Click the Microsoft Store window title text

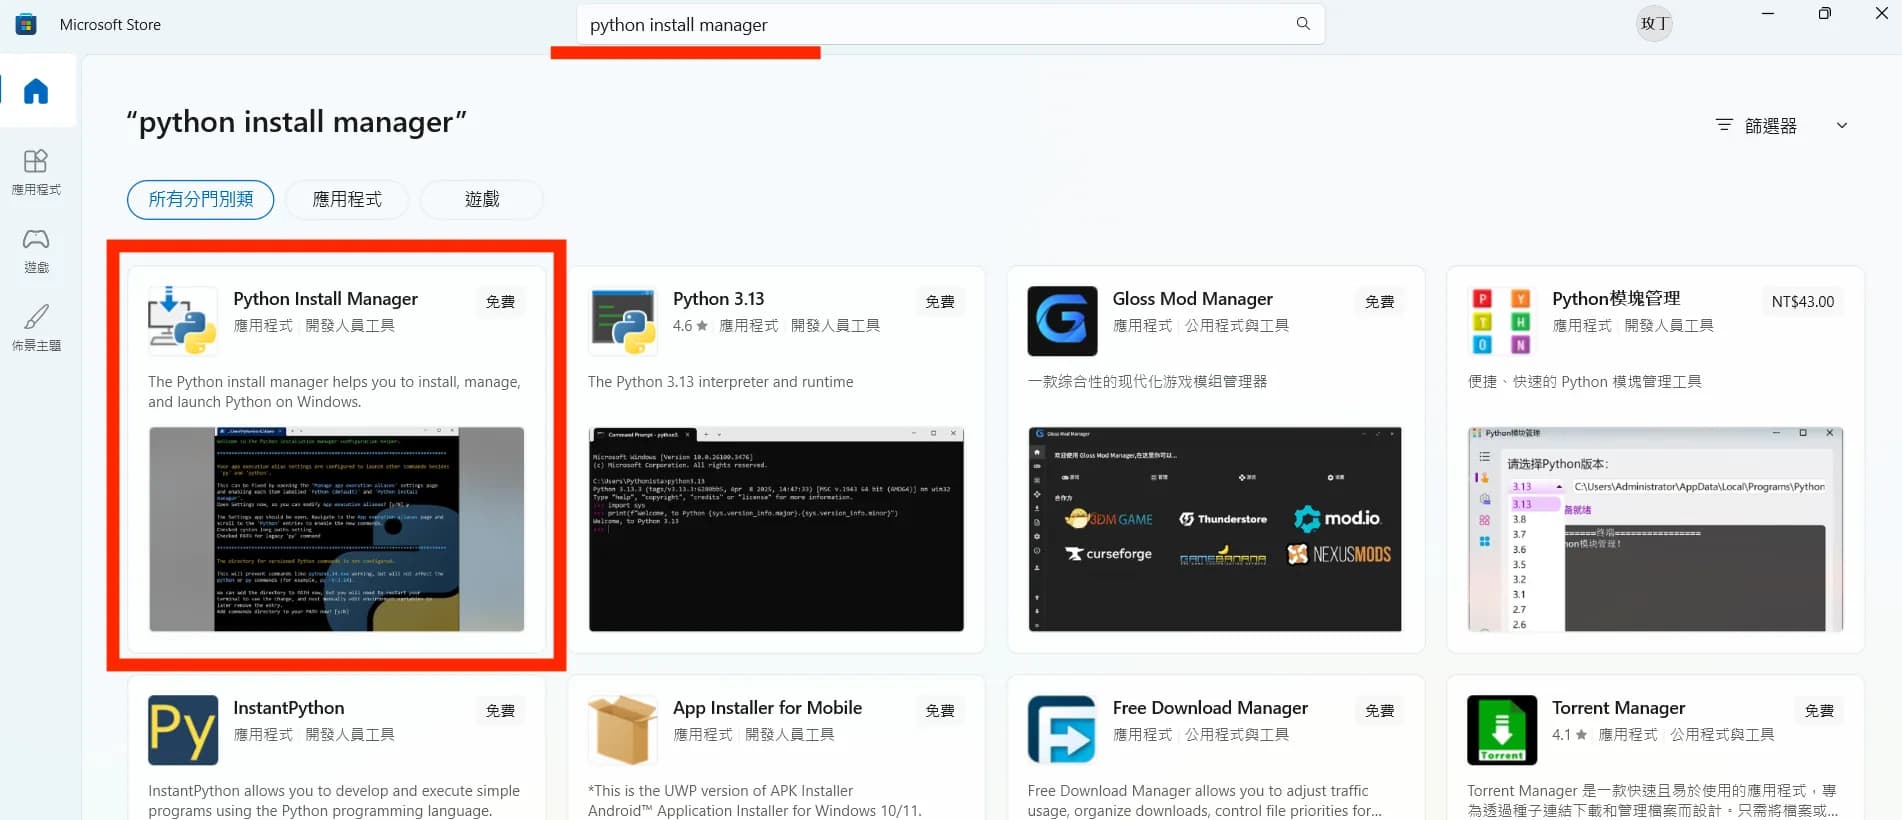(110, 24)
